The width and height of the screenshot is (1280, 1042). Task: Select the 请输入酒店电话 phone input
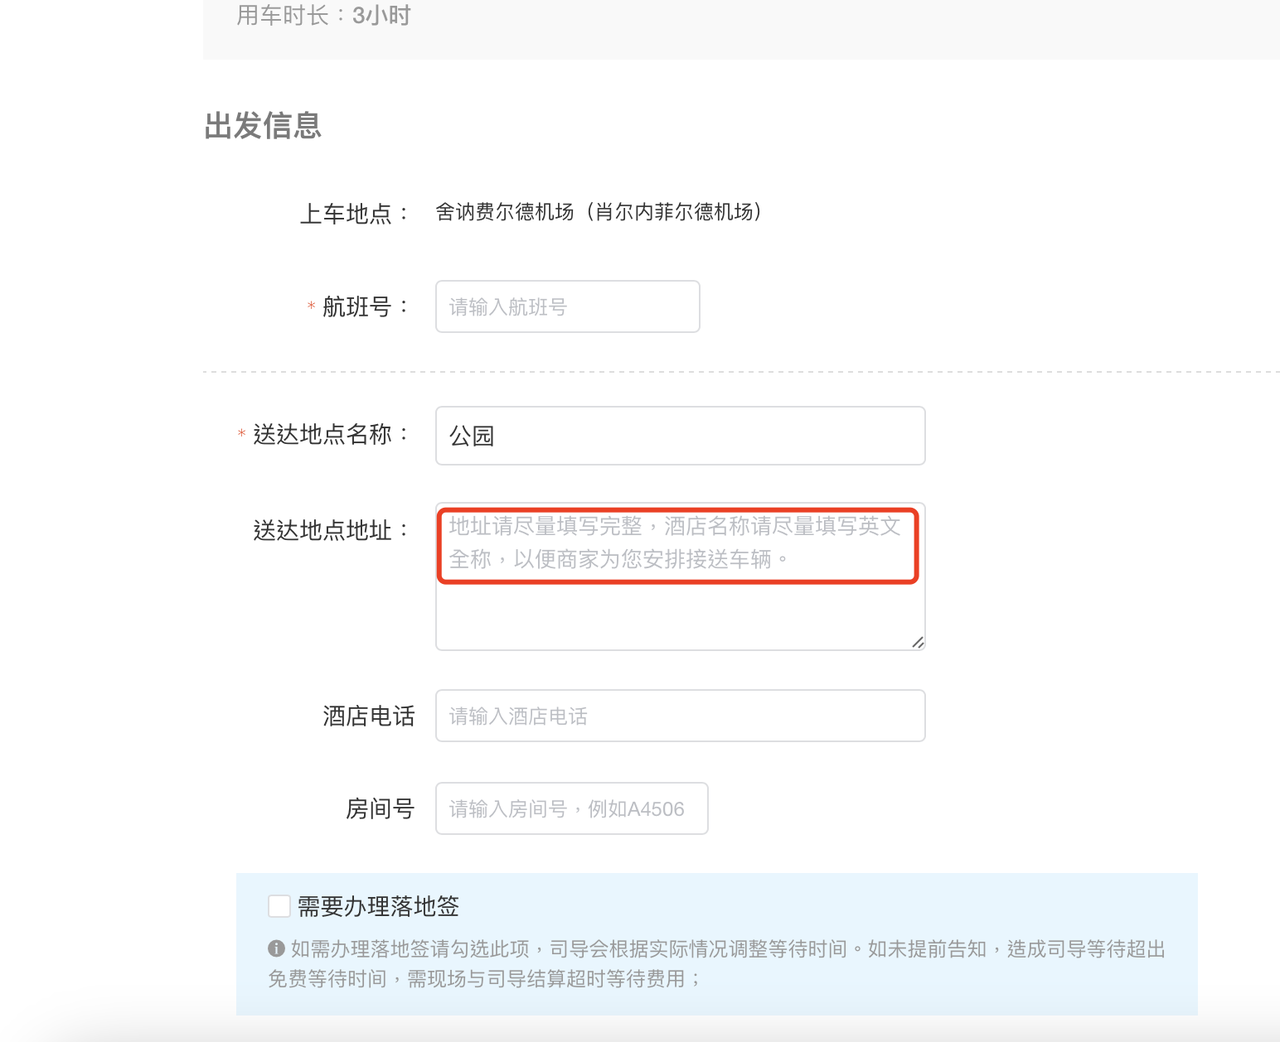click(x=679, y=715)
